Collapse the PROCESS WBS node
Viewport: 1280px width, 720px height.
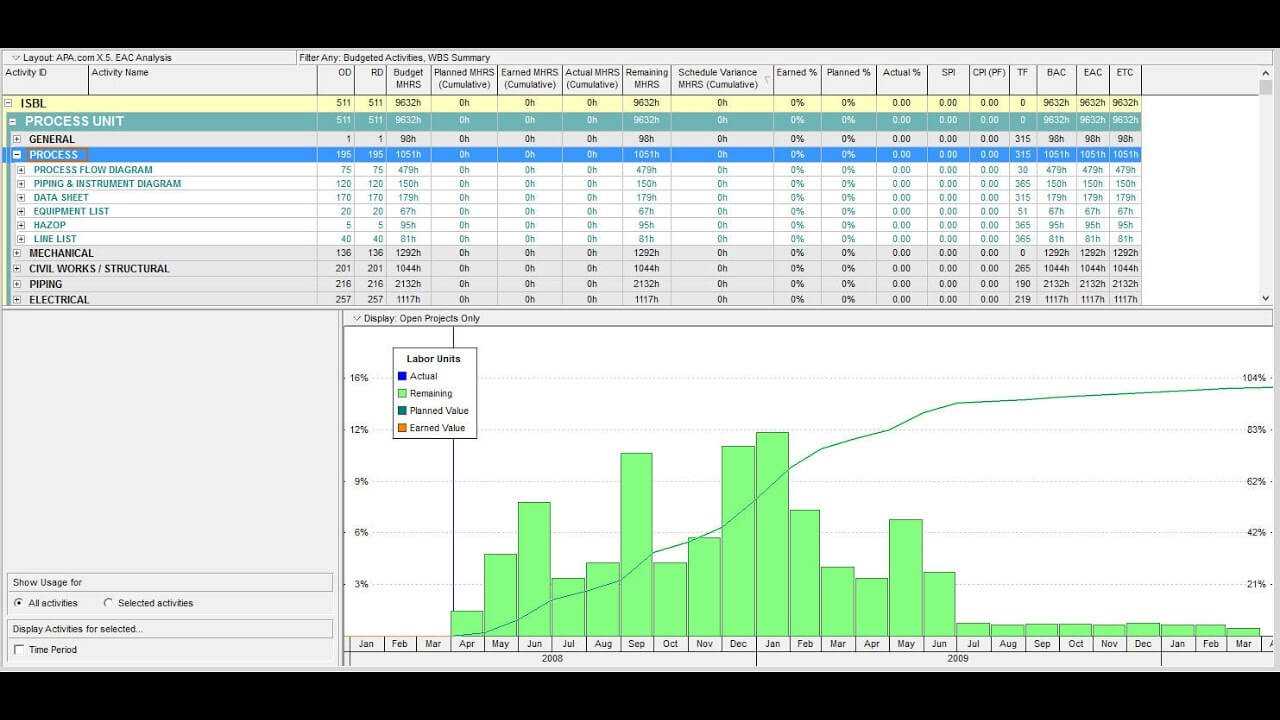point(17,155)
